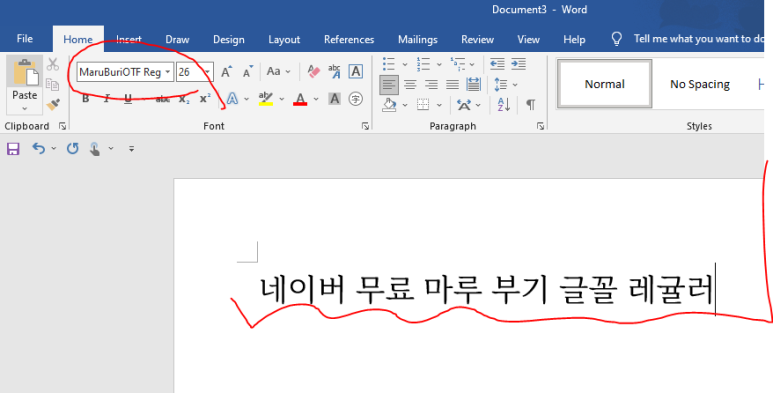Toggle Italic formatting

[x=106, y=99]
